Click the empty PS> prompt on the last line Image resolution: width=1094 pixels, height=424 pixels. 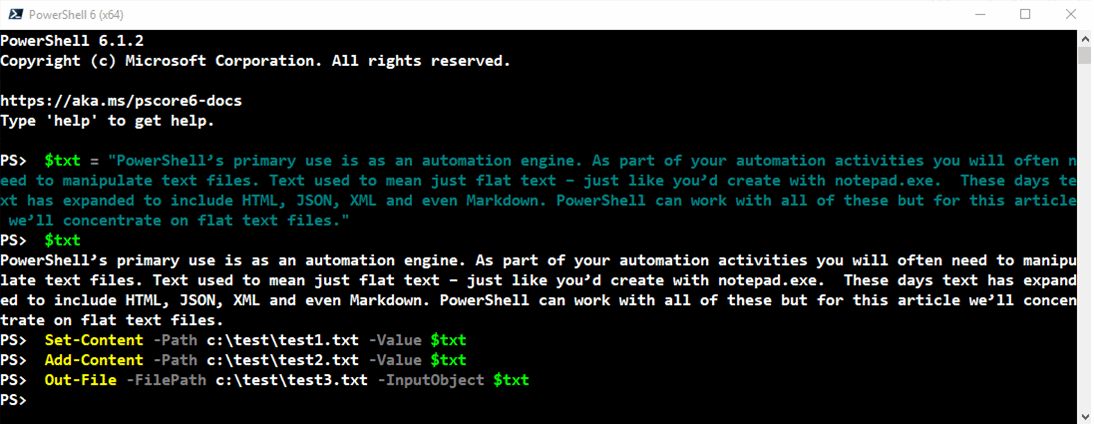click(x=14, y=400)
